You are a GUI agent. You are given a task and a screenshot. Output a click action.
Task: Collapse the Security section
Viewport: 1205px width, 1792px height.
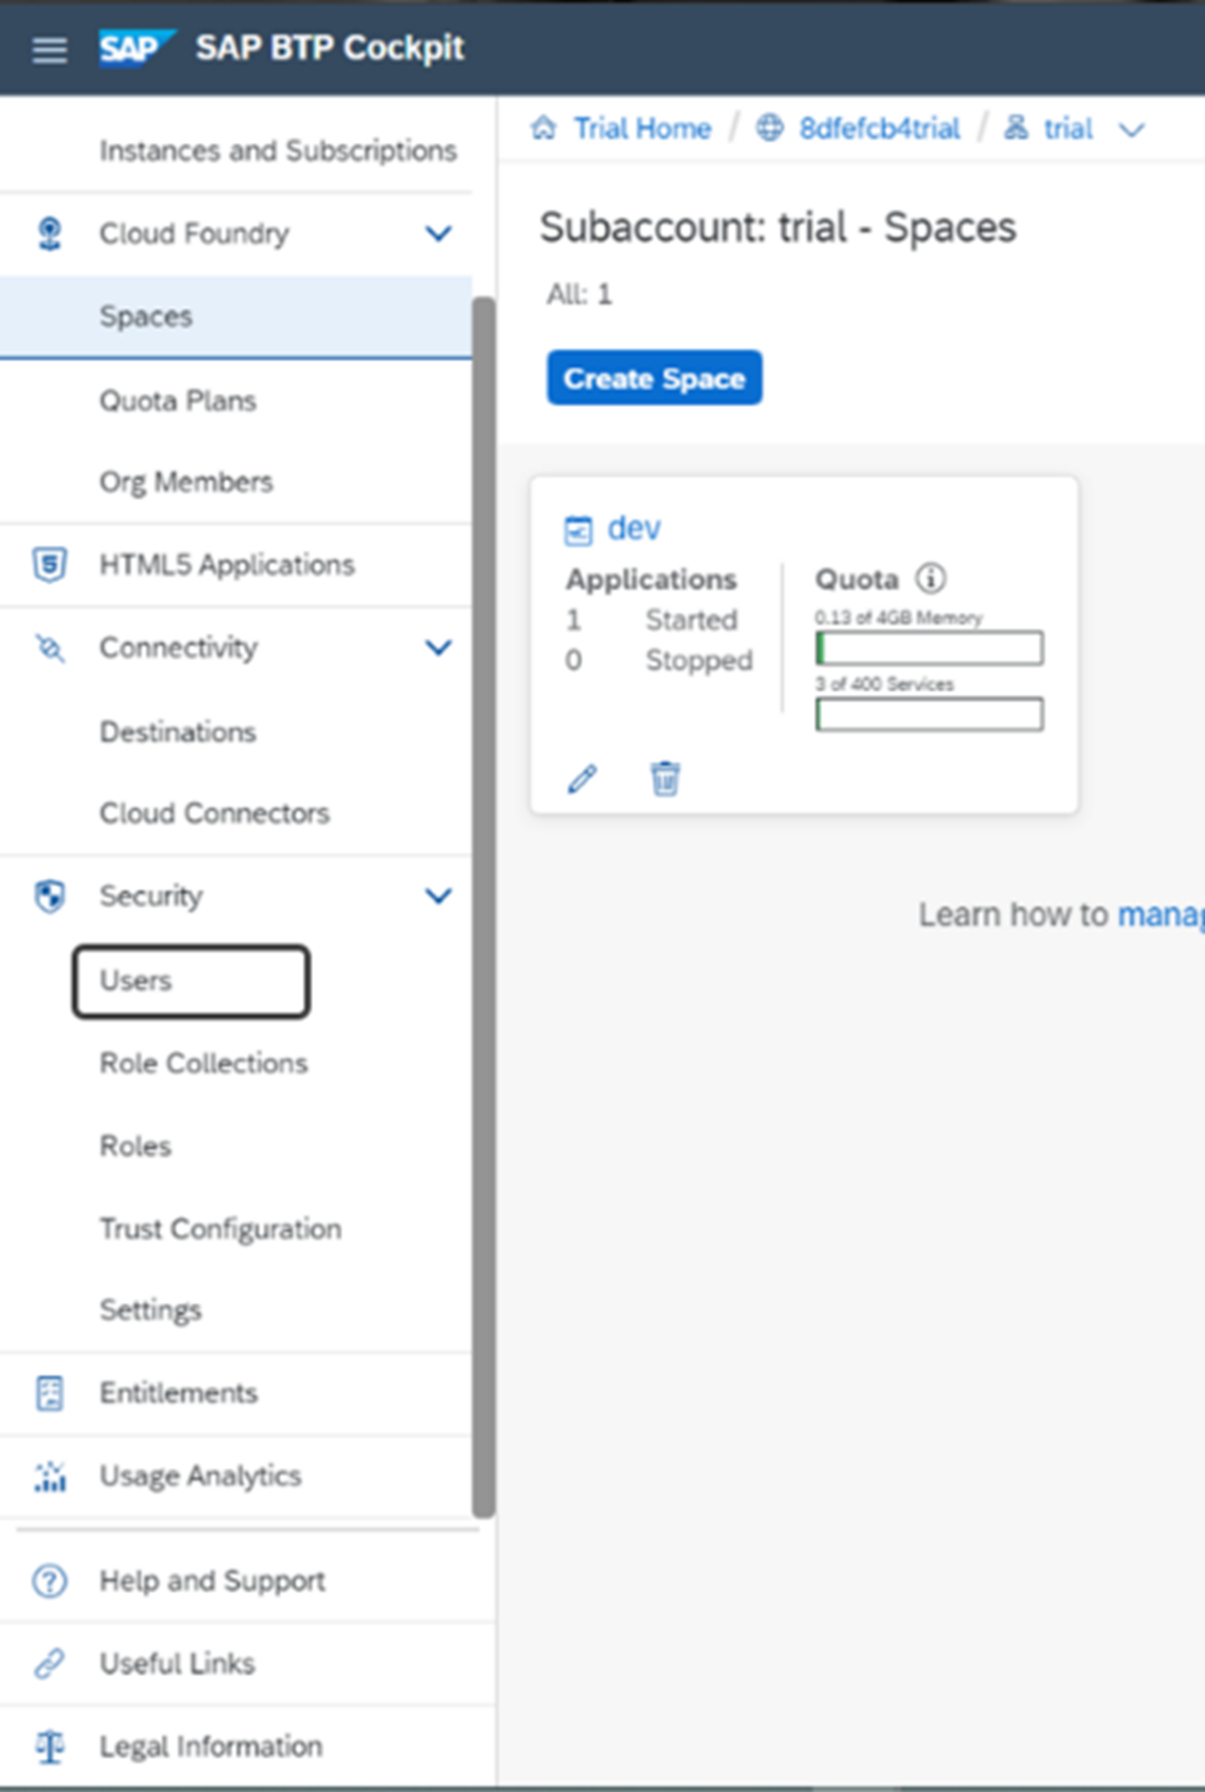coord(438,896)
